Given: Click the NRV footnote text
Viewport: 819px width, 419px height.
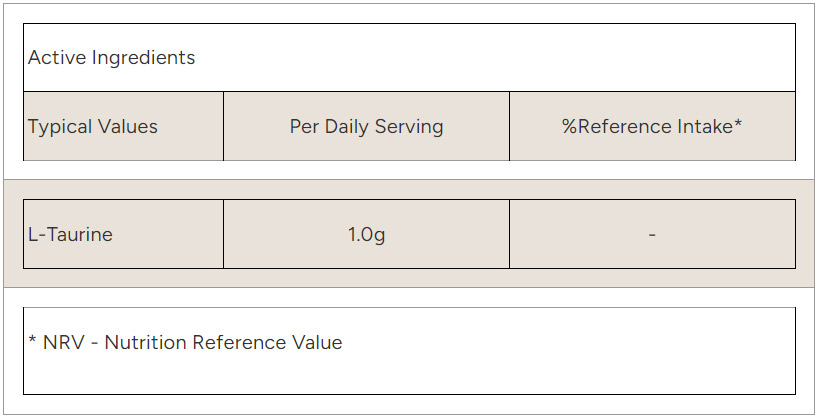Looking at the screenshot, I should (x=185, y=343).
